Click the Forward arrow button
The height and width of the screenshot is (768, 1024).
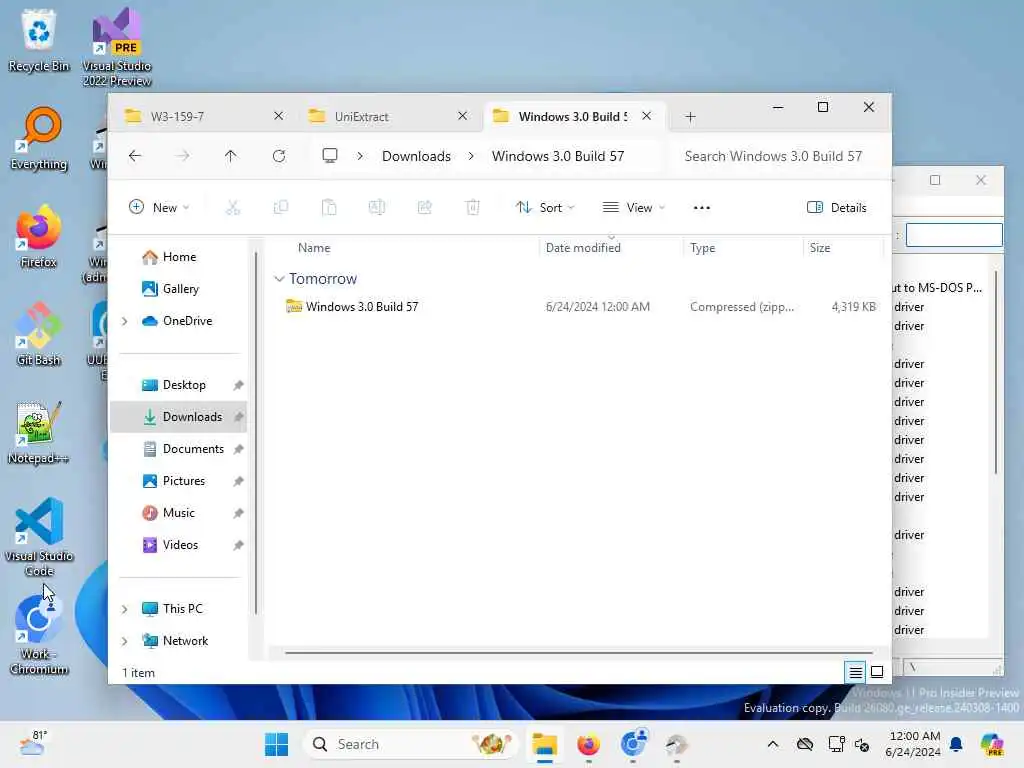pos(183,156)
